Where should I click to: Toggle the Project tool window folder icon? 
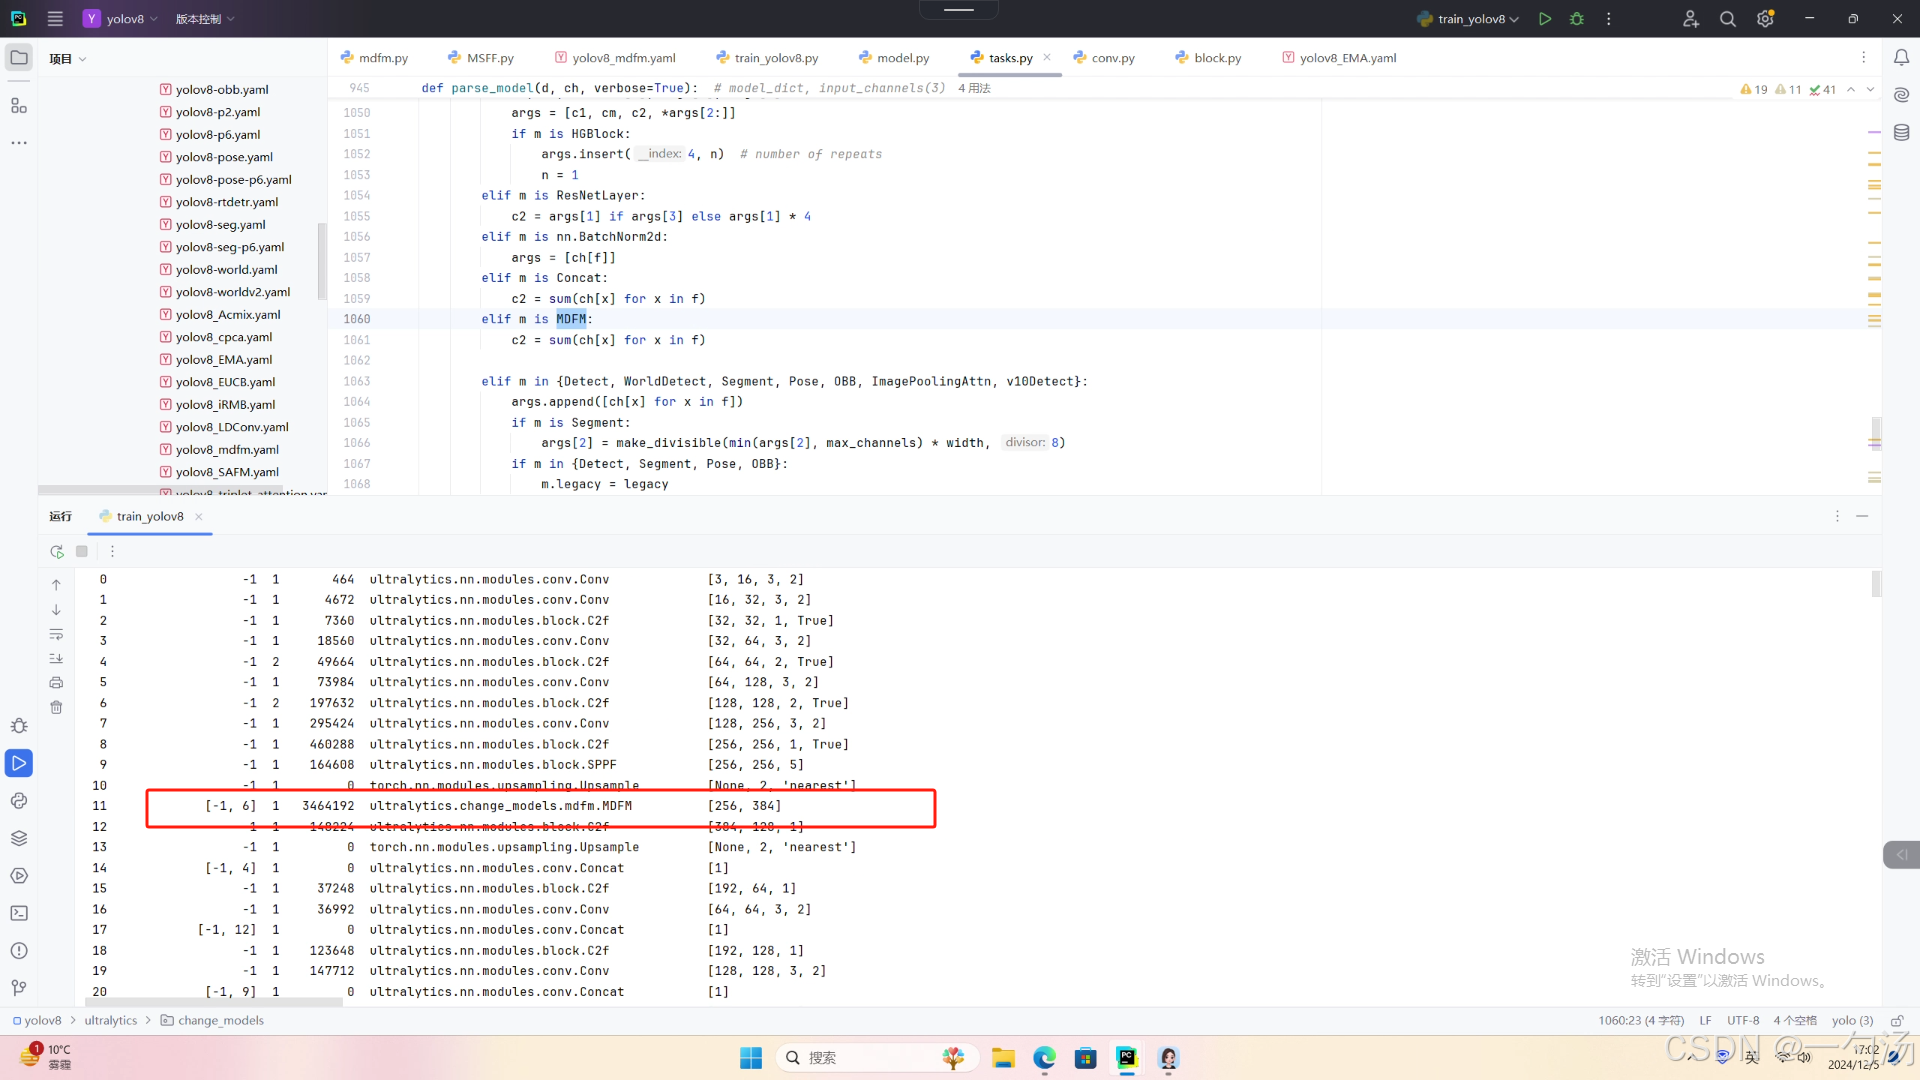pos(19,58)
